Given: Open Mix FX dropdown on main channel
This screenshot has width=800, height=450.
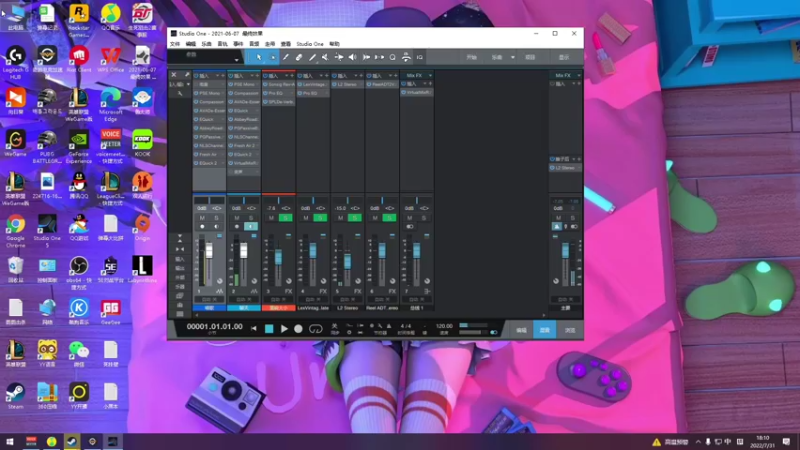Looking at the screenshot, I should click(579, 76).
